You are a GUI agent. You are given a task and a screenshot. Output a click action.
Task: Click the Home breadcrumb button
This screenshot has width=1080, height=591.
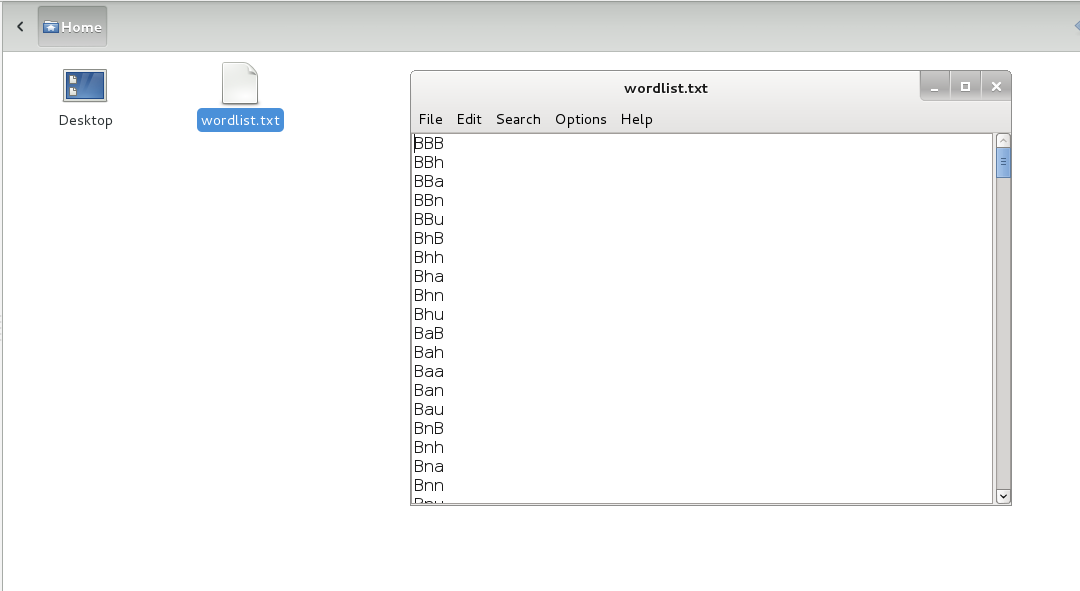tap(71, 26)
